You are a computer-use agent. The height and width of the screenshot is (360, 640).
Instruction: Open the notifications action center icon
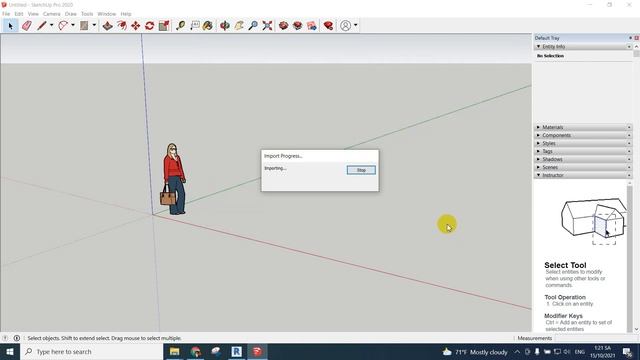(628, 351)
